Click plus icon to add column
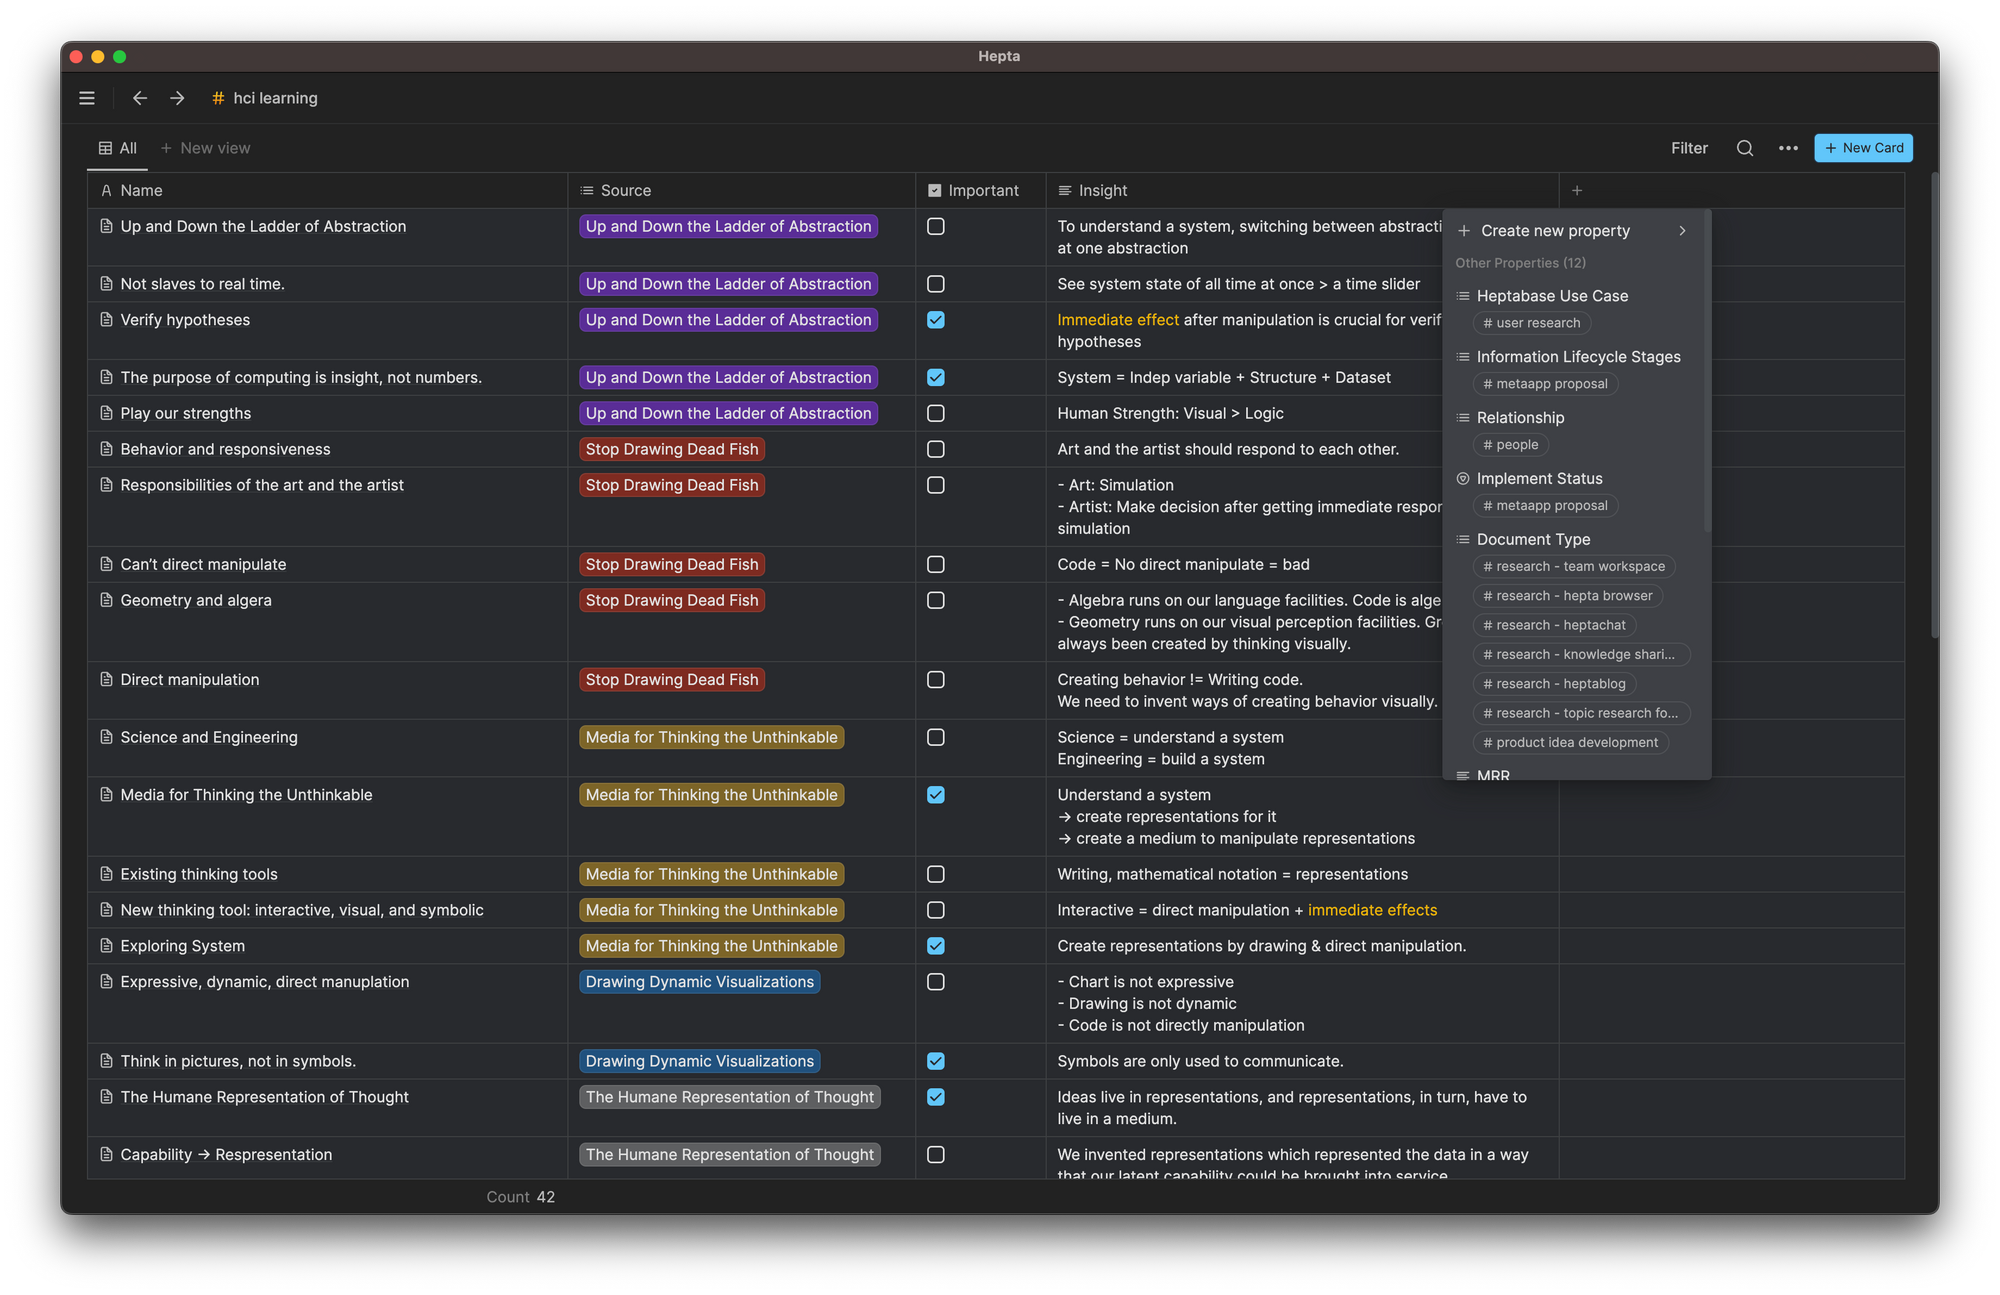Viewport: 2000px width, 1295px height. click(1577, 191)
